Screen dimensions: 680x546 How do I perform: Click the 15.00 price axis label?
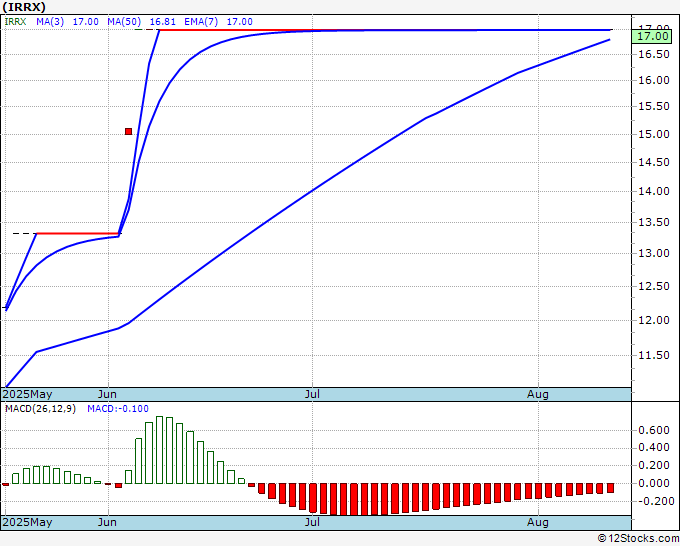pyautogui.click(x=654, y=134)
